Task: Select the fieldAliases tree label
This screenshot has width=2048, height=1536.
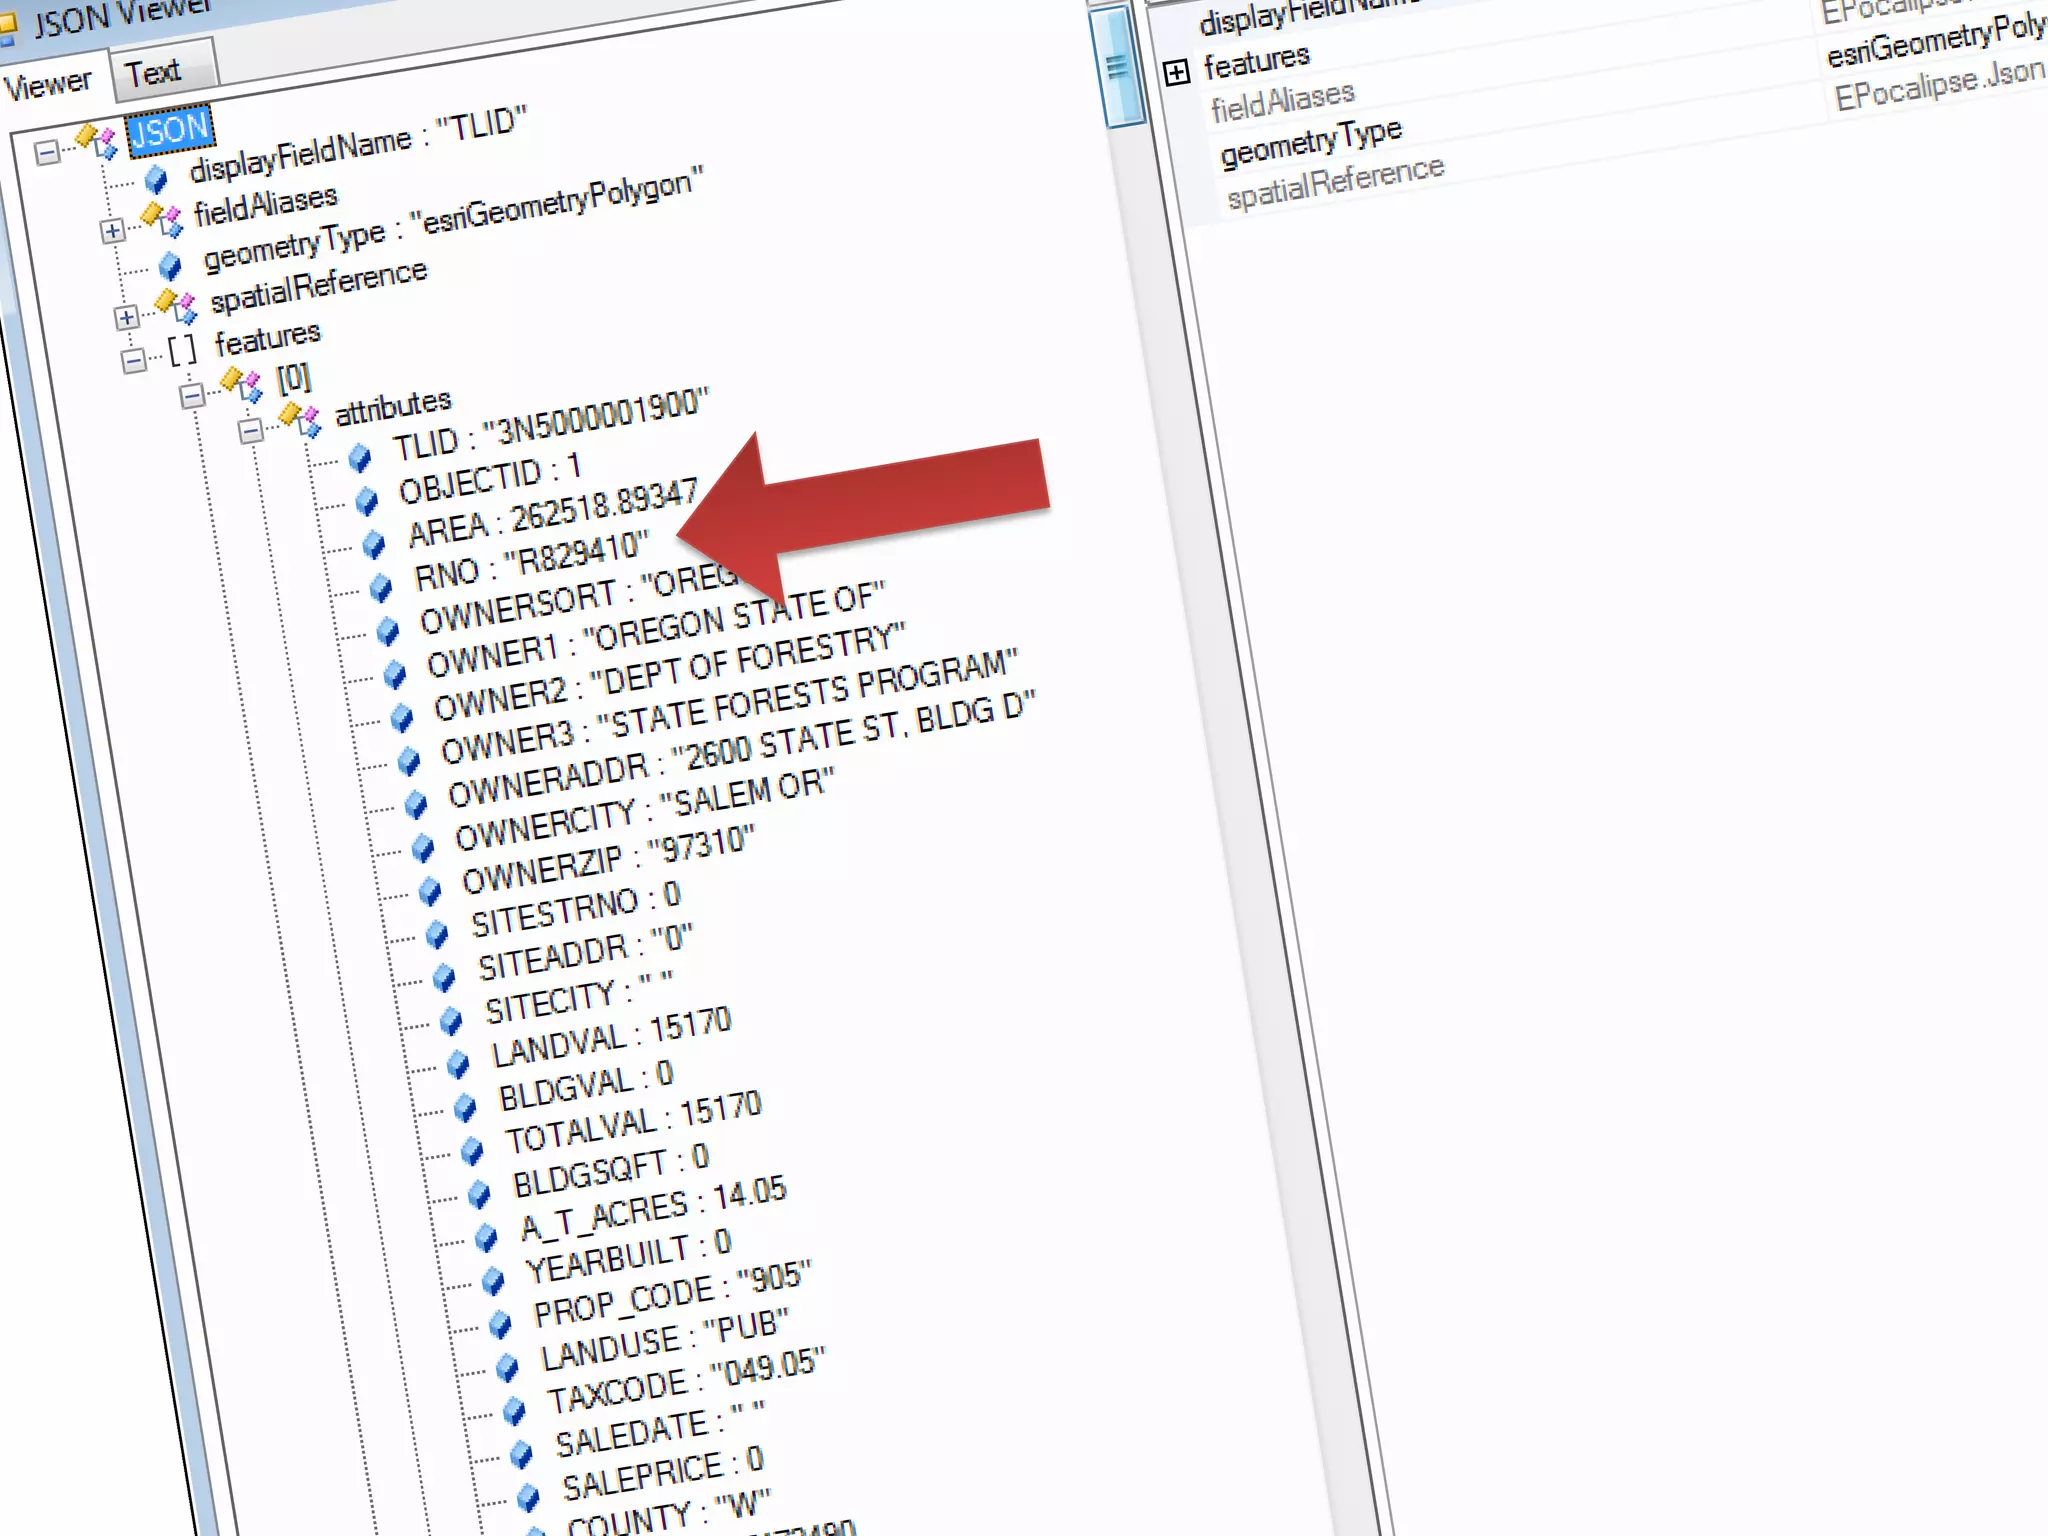Action: pos(265,205)
